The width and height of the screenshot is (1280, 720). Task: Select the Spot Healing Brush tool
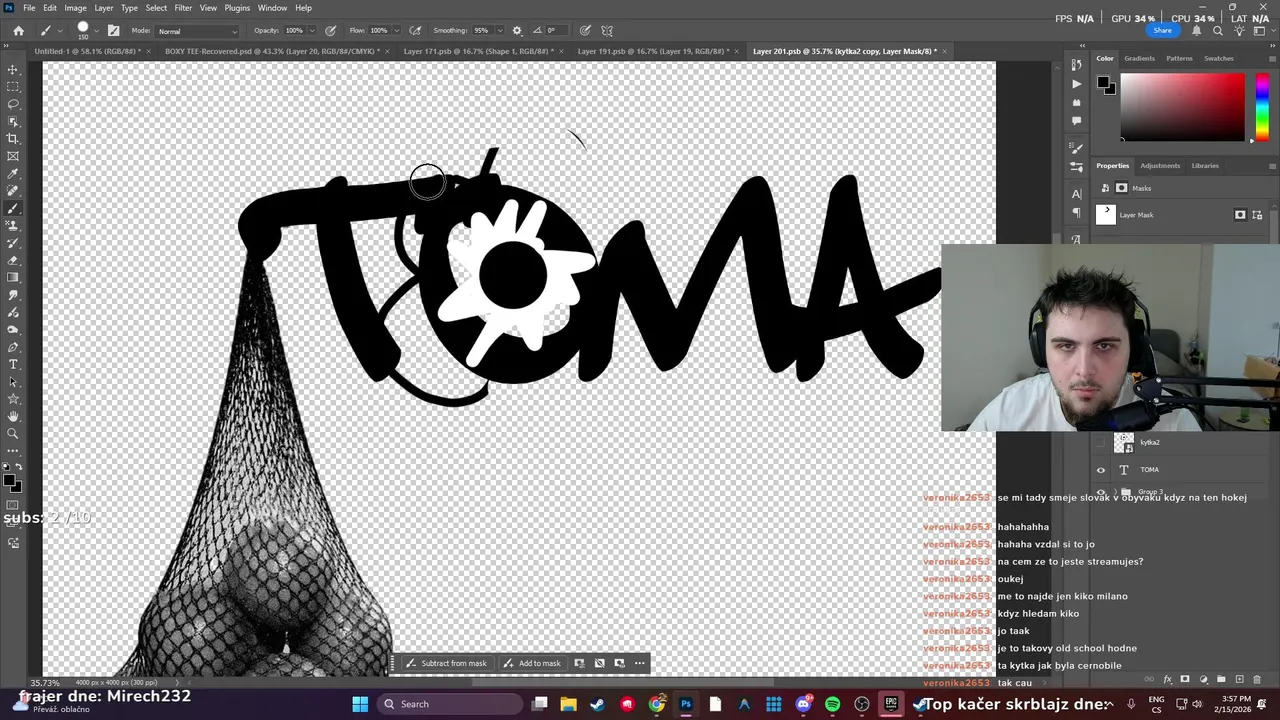(x=13, y=191)
